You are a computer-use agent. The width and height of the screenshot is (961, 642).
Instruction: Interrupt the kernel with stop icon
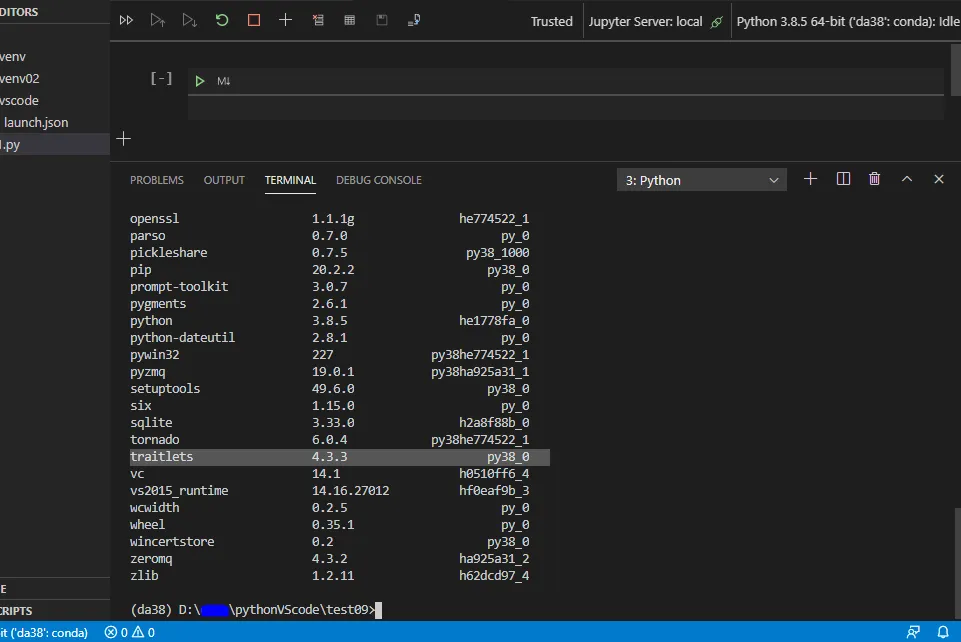(253, 20)
